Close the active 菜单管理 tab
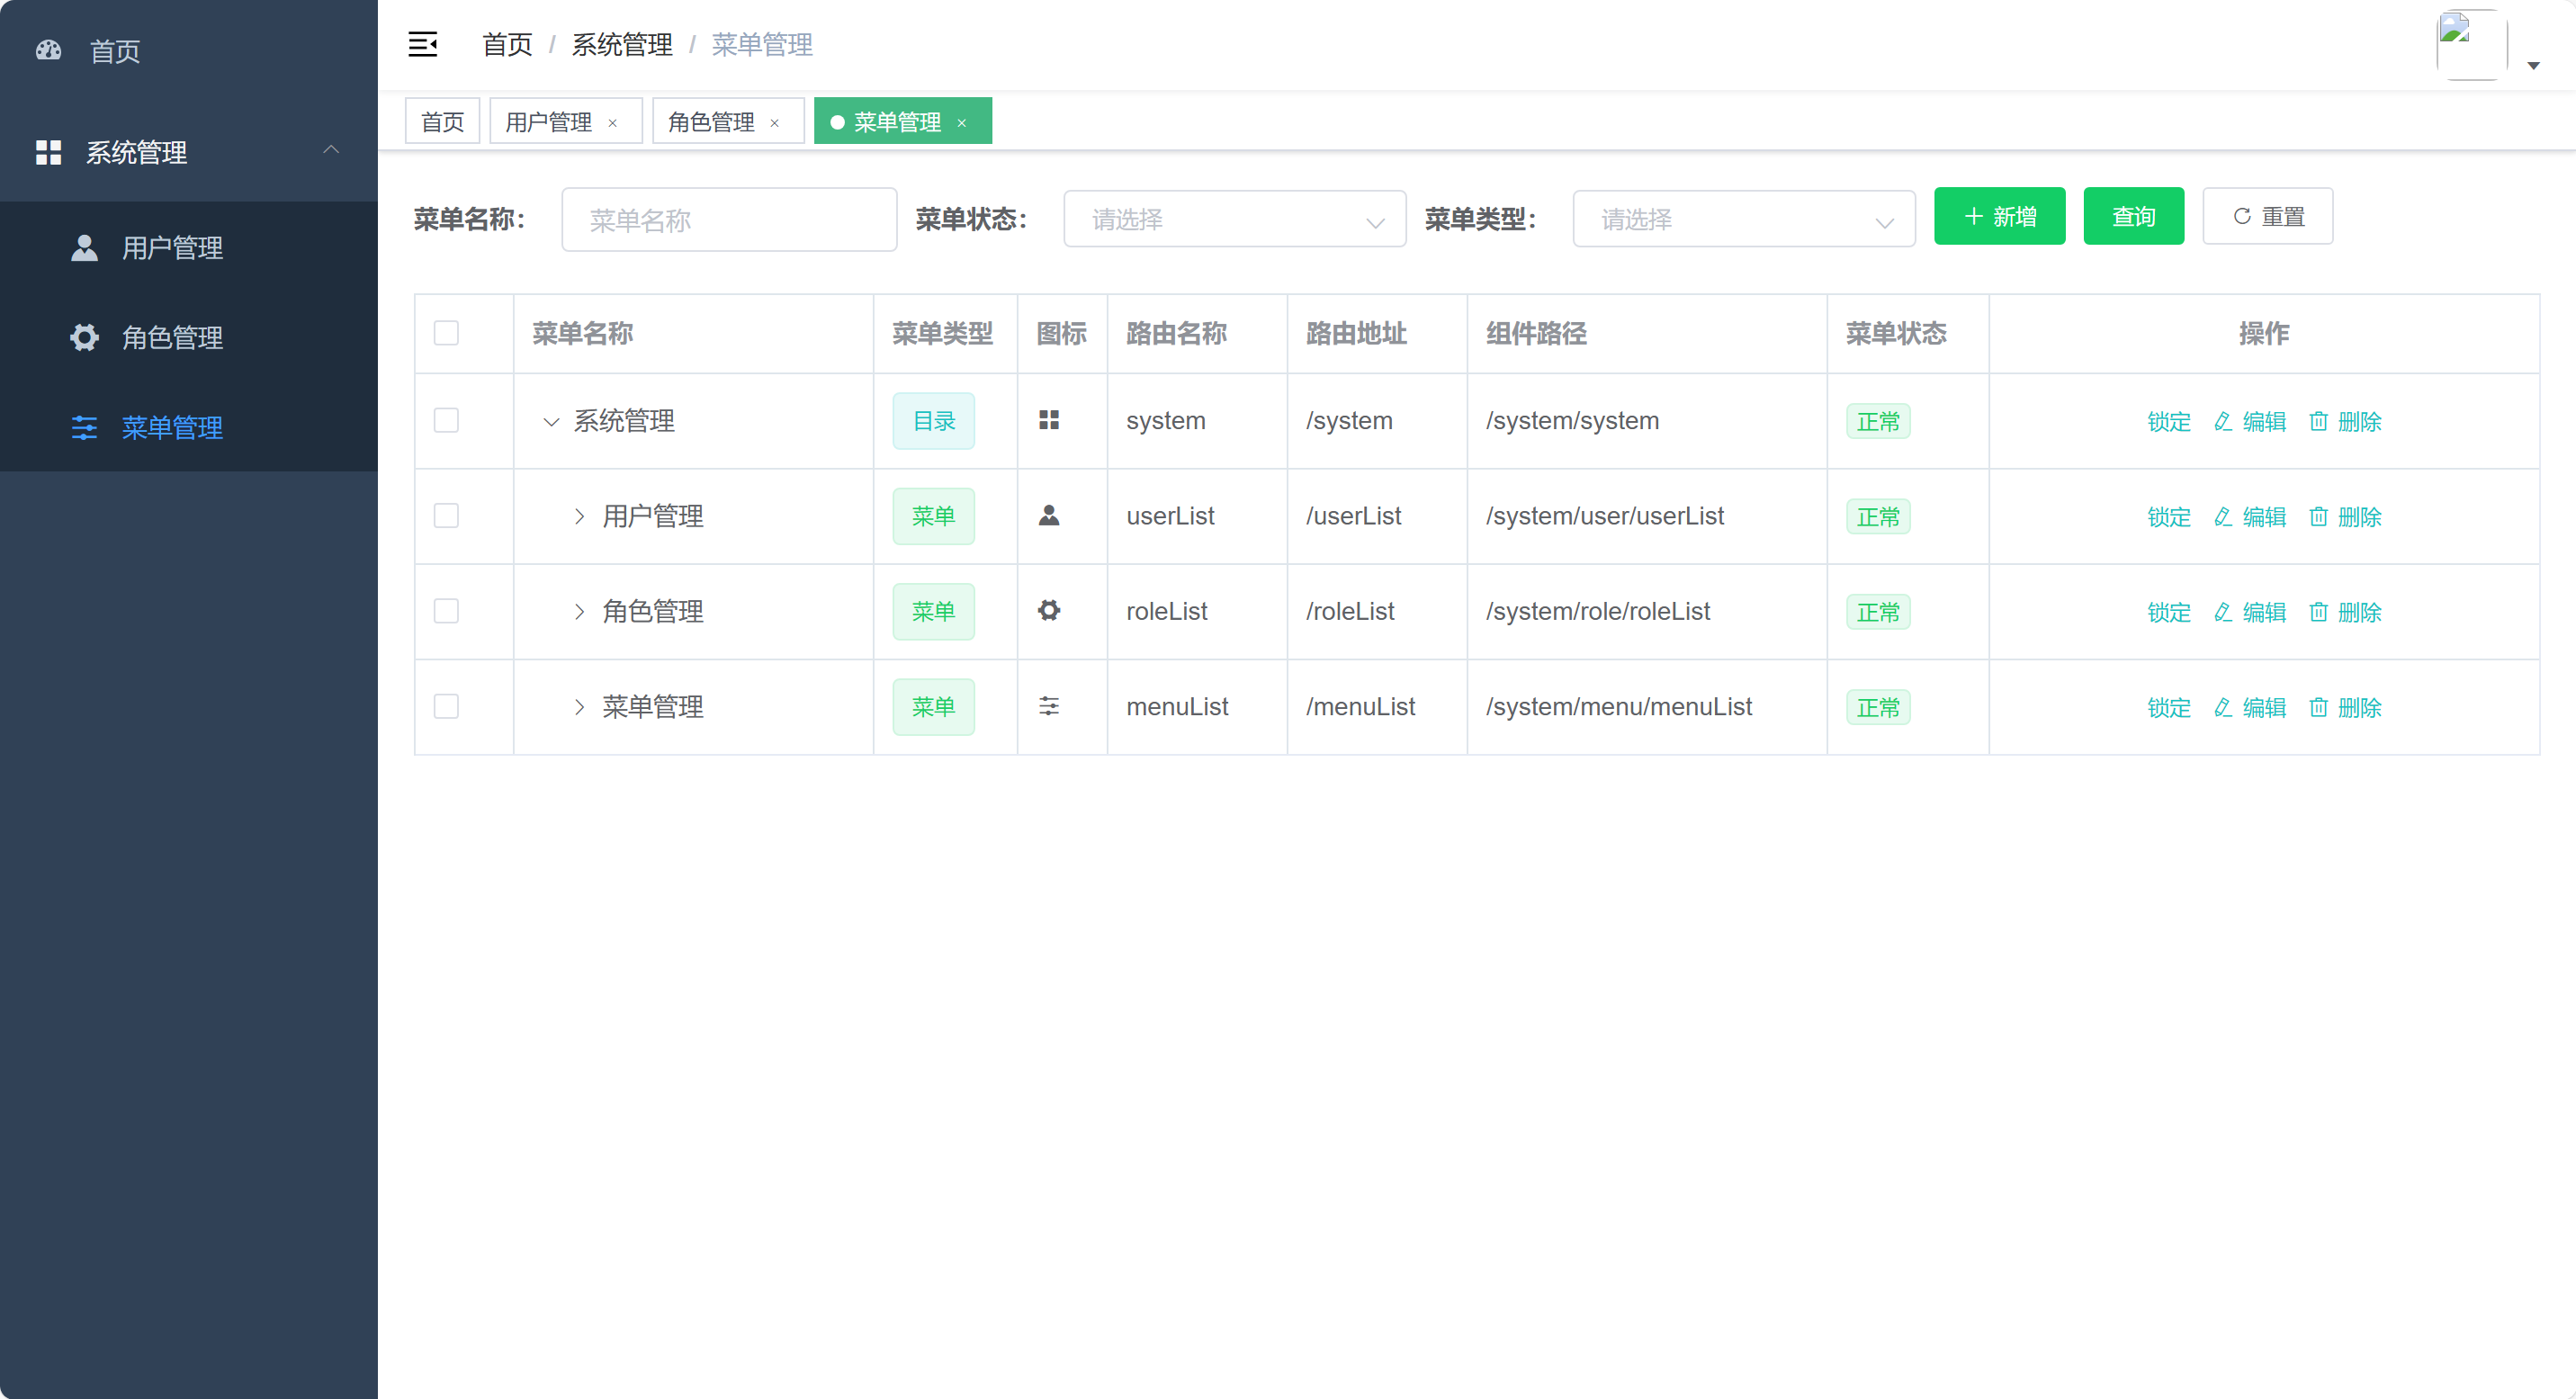 tap(961, 122)
